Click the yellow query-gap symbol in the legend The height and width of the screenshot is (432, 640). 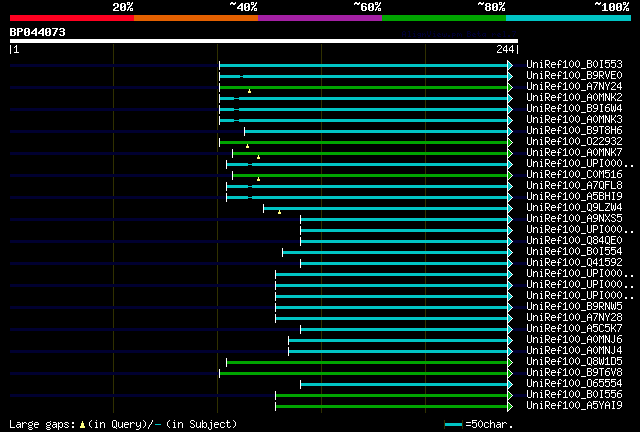coord(82,425)
